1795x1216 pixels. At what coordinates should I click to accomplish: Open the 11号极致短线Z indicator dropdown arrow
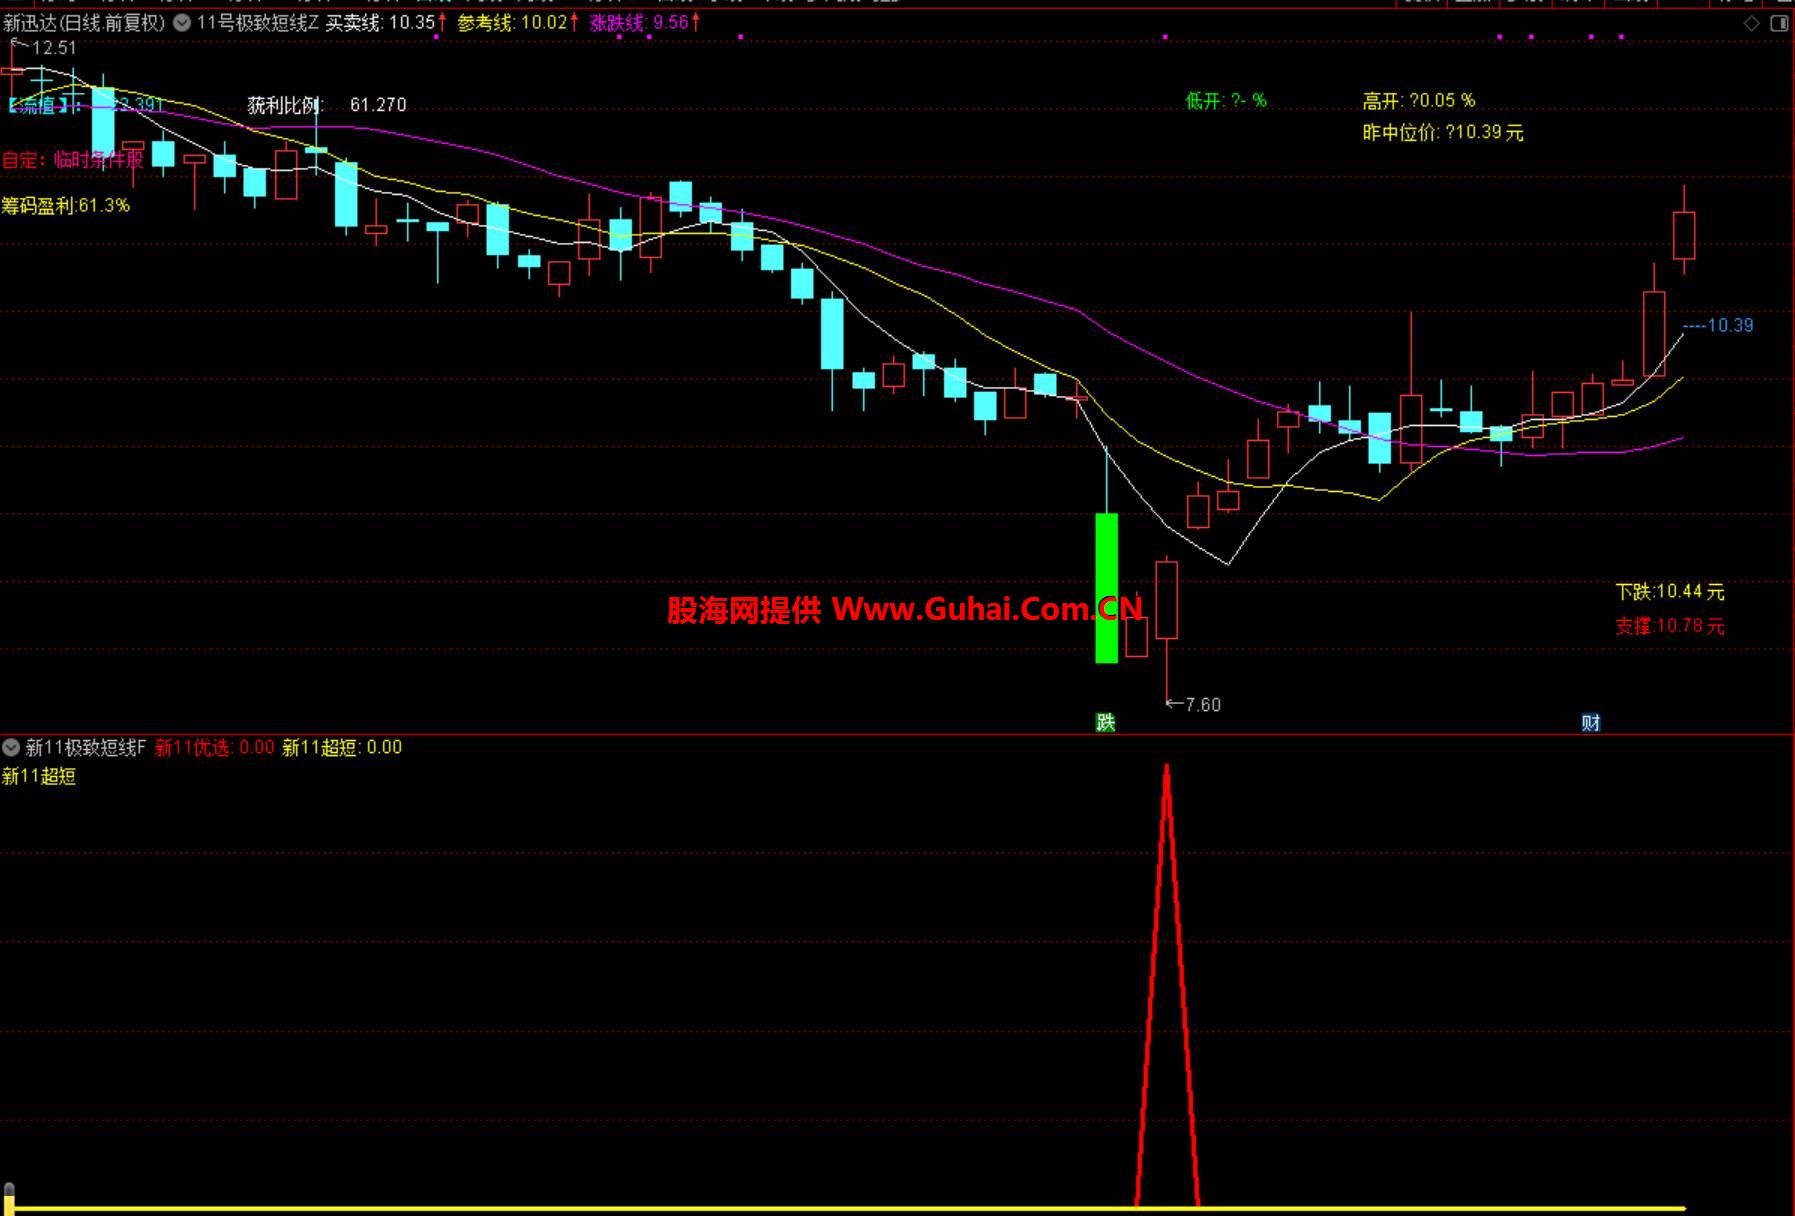(182, 22)
